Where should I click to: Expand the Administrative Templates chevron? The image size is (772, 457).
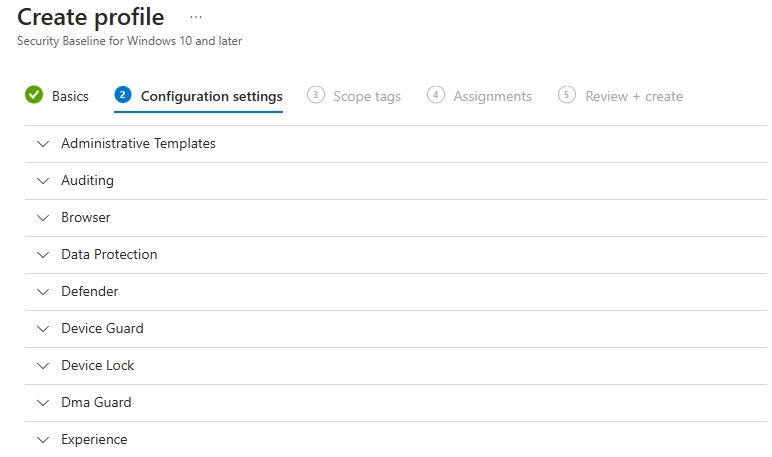coord(42,144)
